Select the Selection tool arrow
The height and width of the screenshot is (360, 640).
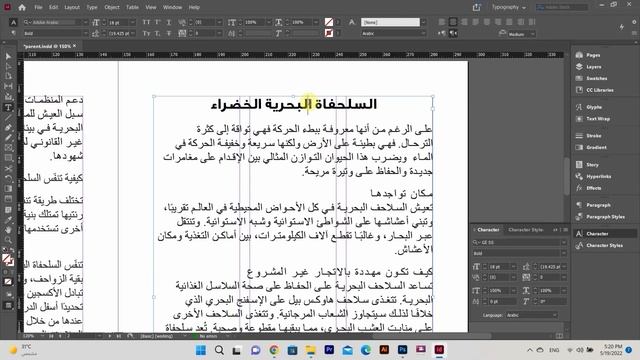point(8,56)
